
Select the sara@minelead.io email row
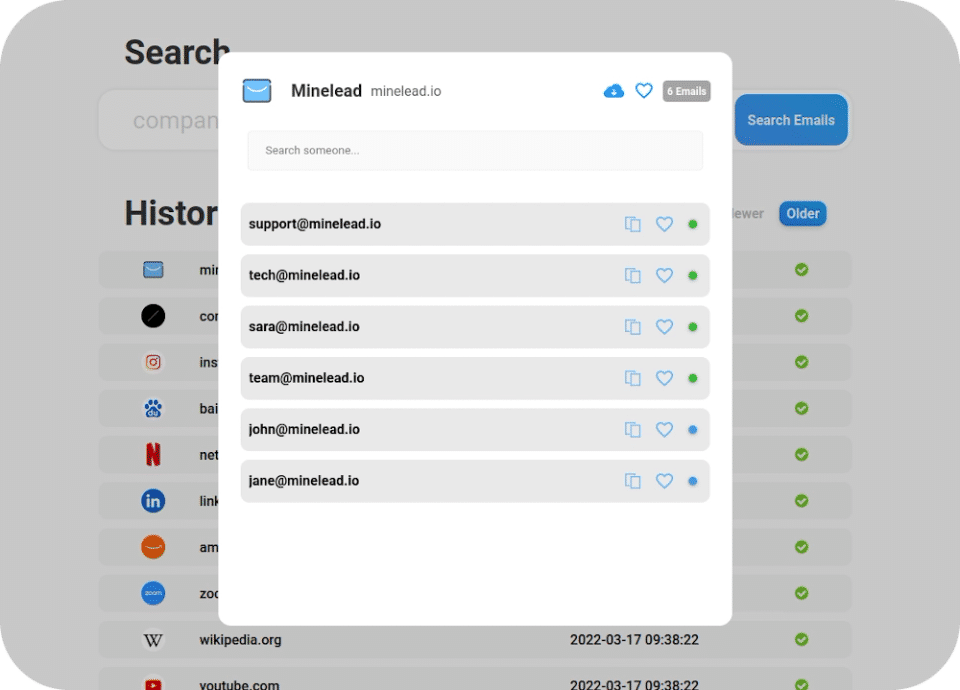(x=420, y=327)
